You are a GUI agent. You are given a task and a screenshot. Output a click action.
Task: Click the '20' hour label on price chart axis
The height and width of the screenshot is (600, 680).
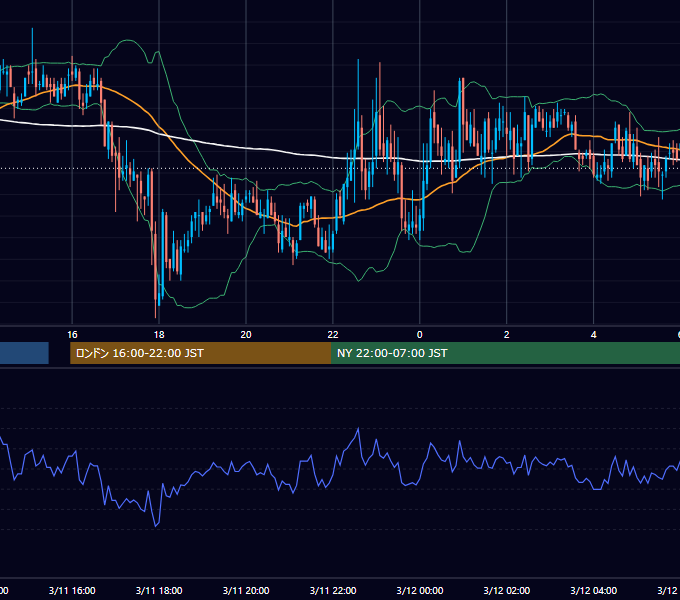[x=246, y=335]
